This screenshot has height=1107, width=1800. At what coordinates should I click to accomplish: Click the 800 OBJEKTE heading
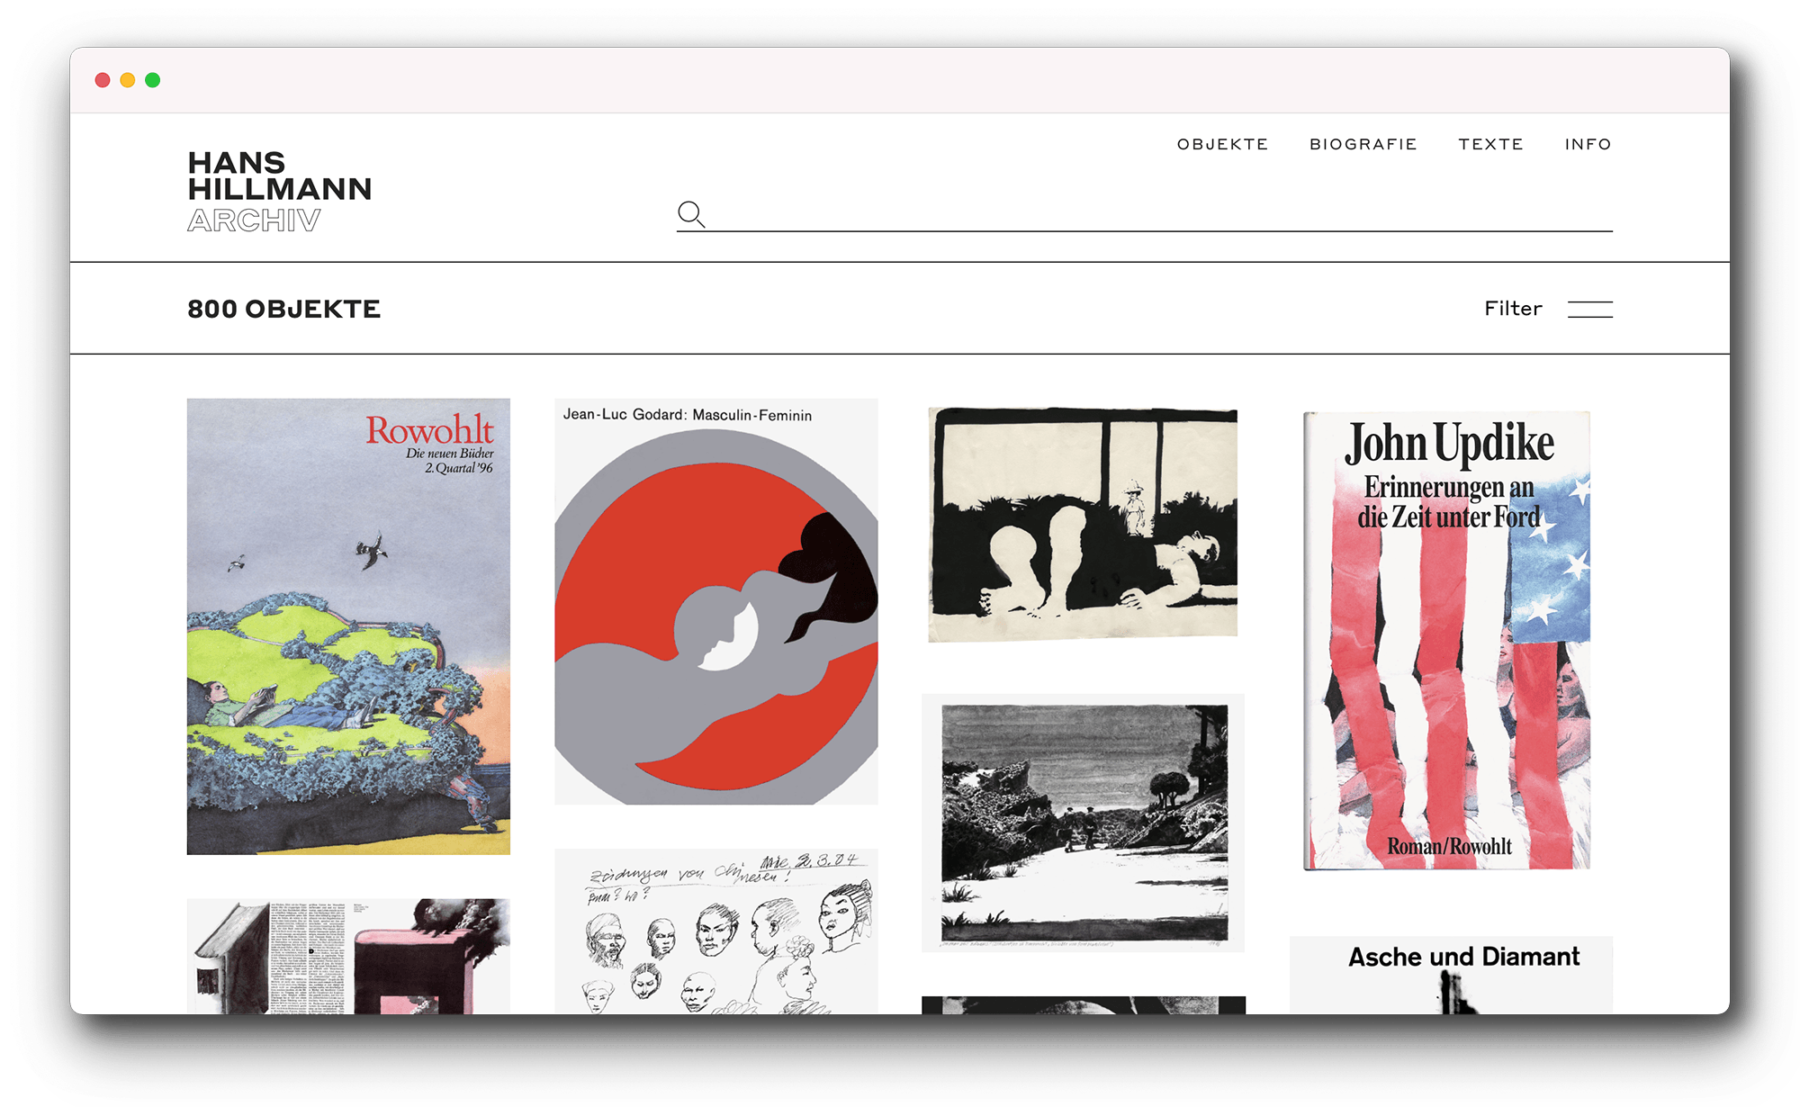284,309
